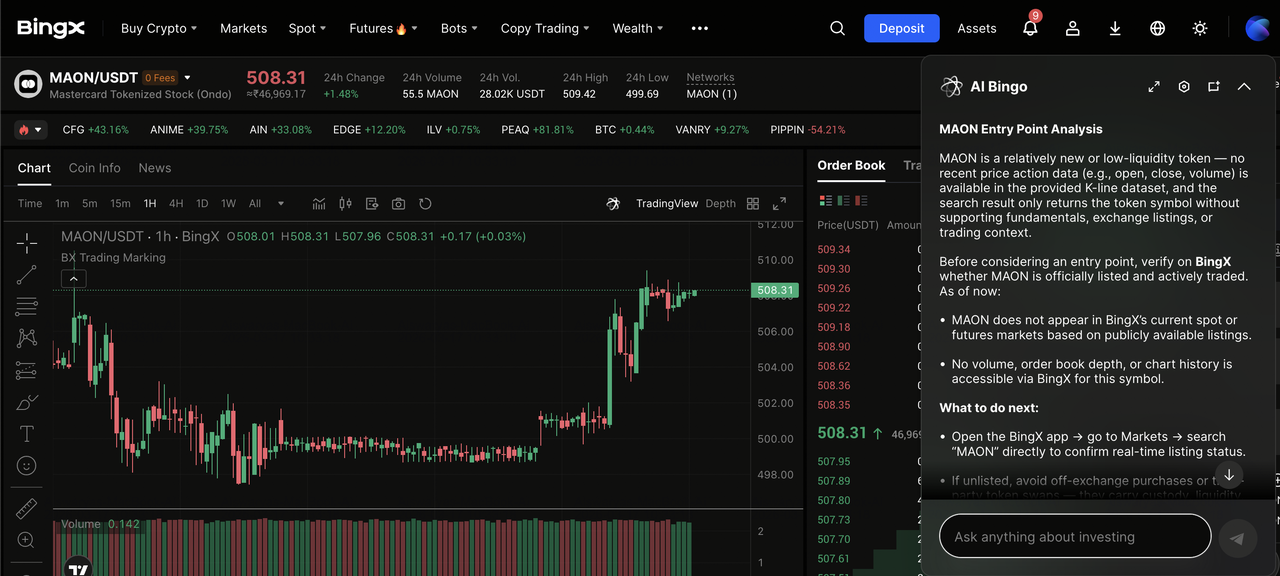The height and width of the screenshot is (576, 1280).
Task: Open the notifications bell
Action: (1030, 28)
